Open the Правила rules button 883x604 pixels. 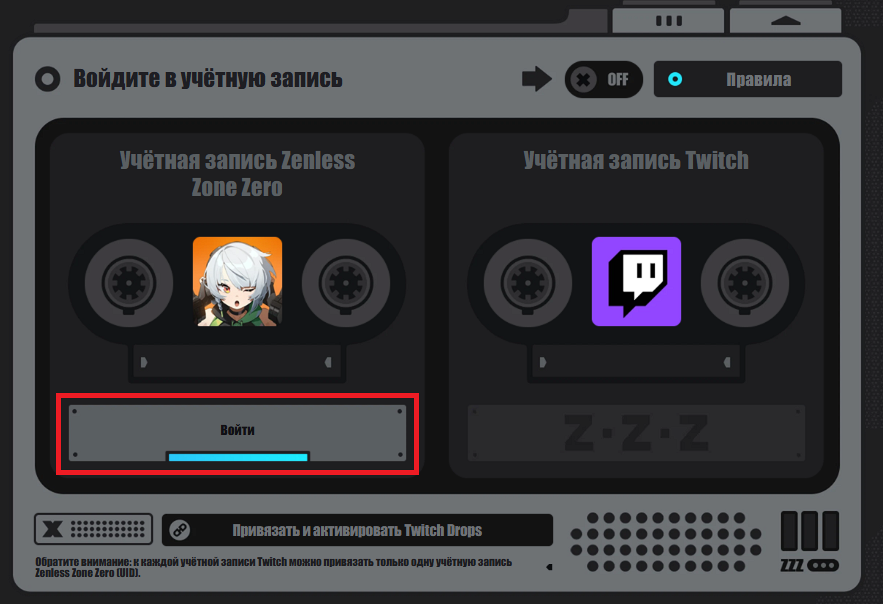tap(748, 79)
